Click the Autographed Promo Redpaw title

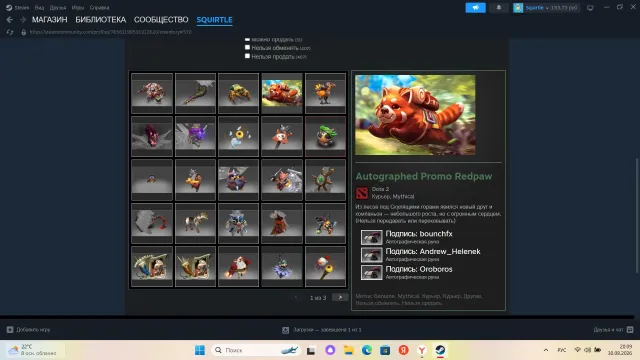[x=424, y=176]
